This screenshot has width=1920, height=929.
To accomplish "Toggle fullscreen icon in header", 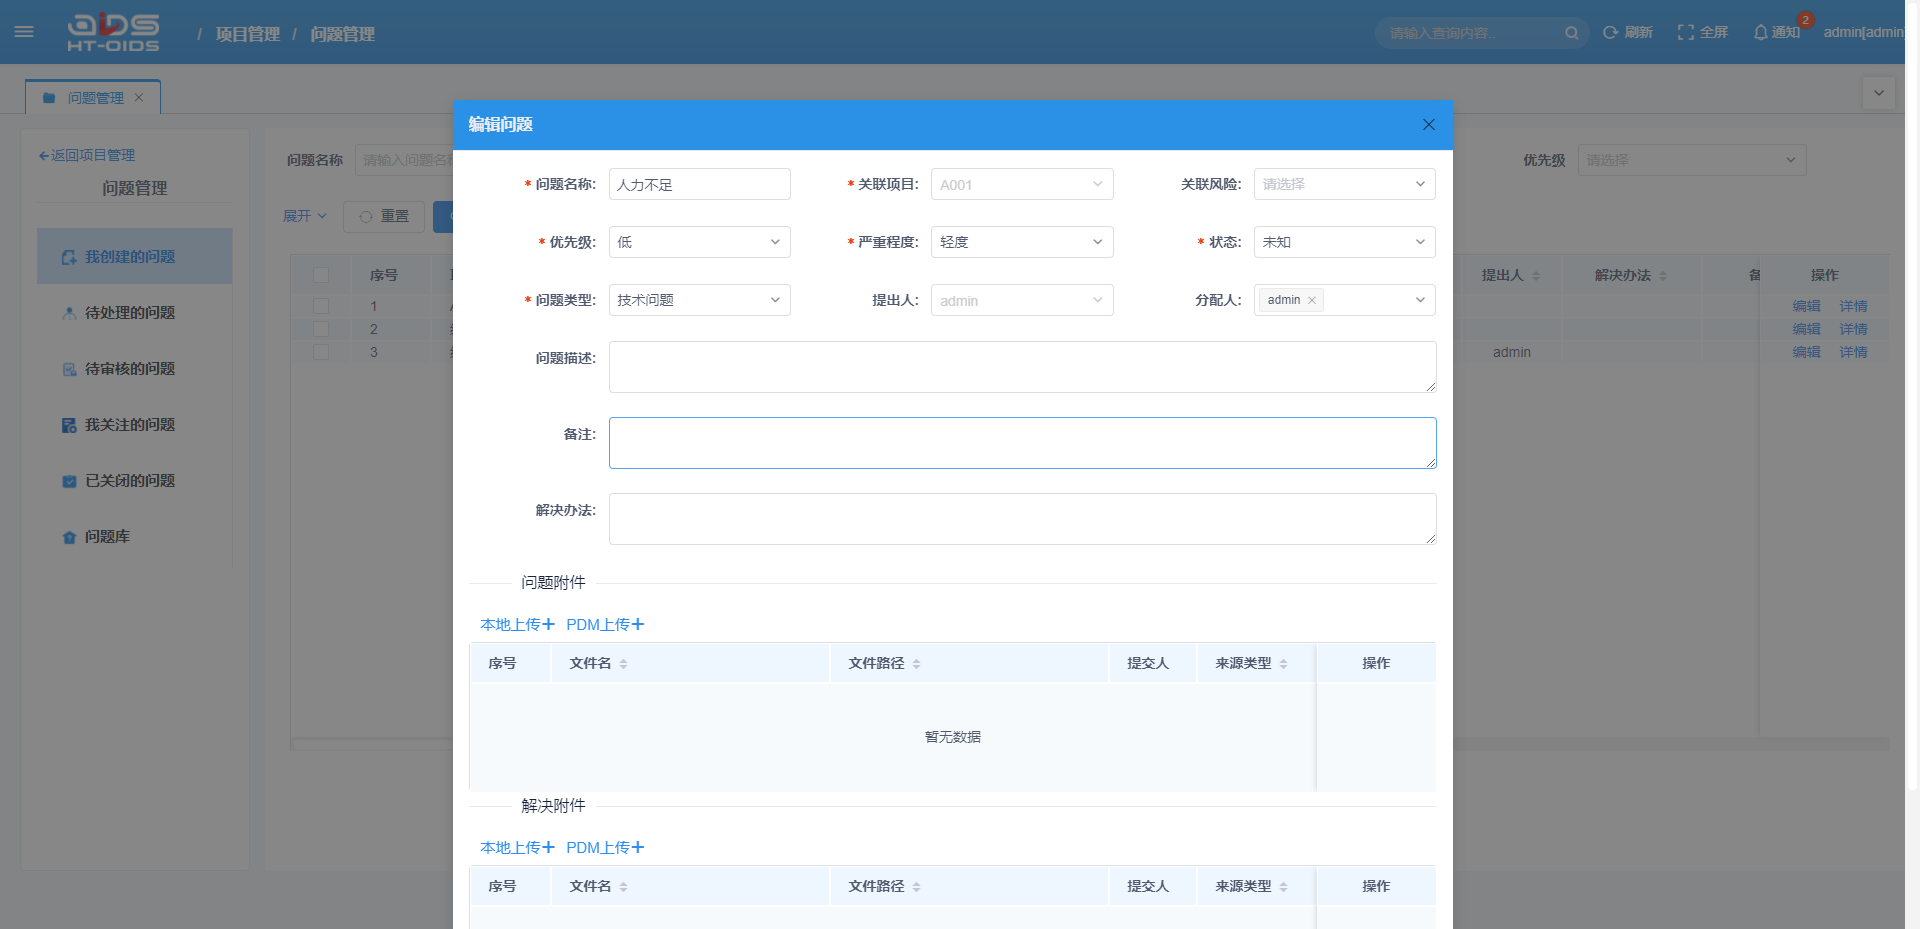I will (x=1686, y=33).
